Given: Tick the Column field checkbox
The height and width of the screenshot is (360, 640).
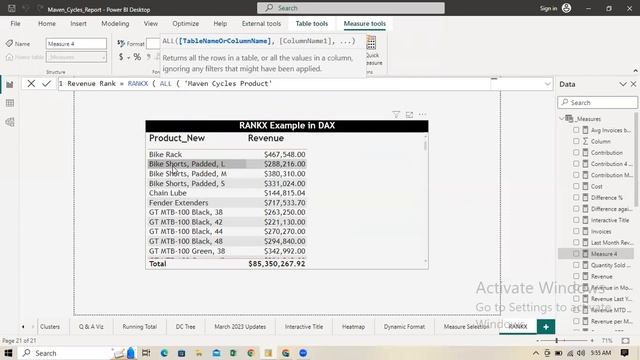Looking at the screenshot, I should click(x=576, y=141).
